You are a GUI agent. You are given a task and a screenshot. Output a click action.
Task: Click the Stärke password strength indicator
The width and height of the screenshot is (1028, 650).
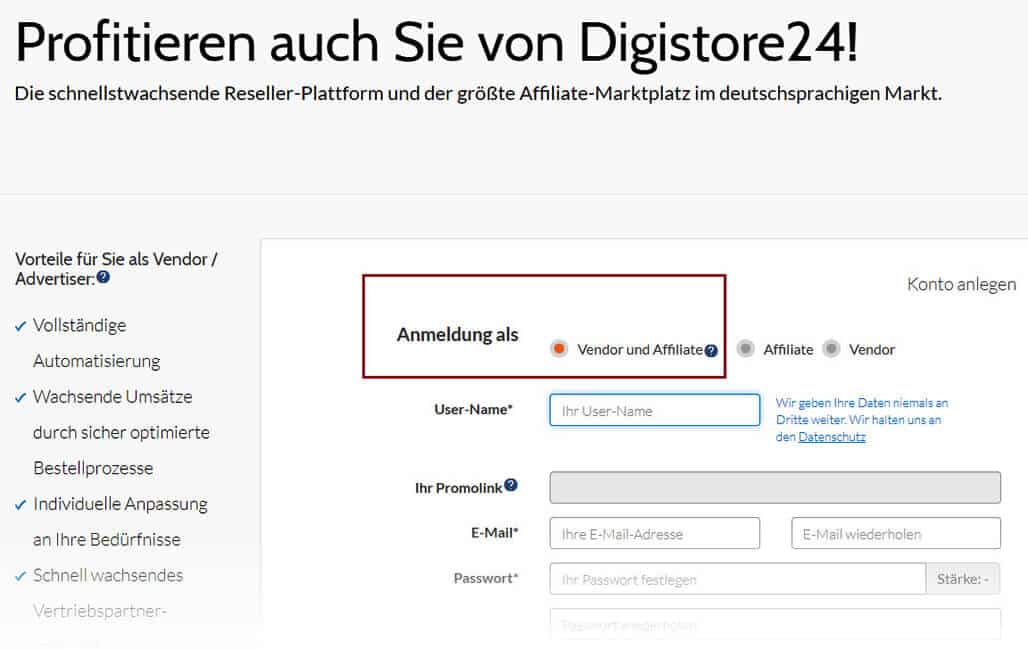coord(962,579)
